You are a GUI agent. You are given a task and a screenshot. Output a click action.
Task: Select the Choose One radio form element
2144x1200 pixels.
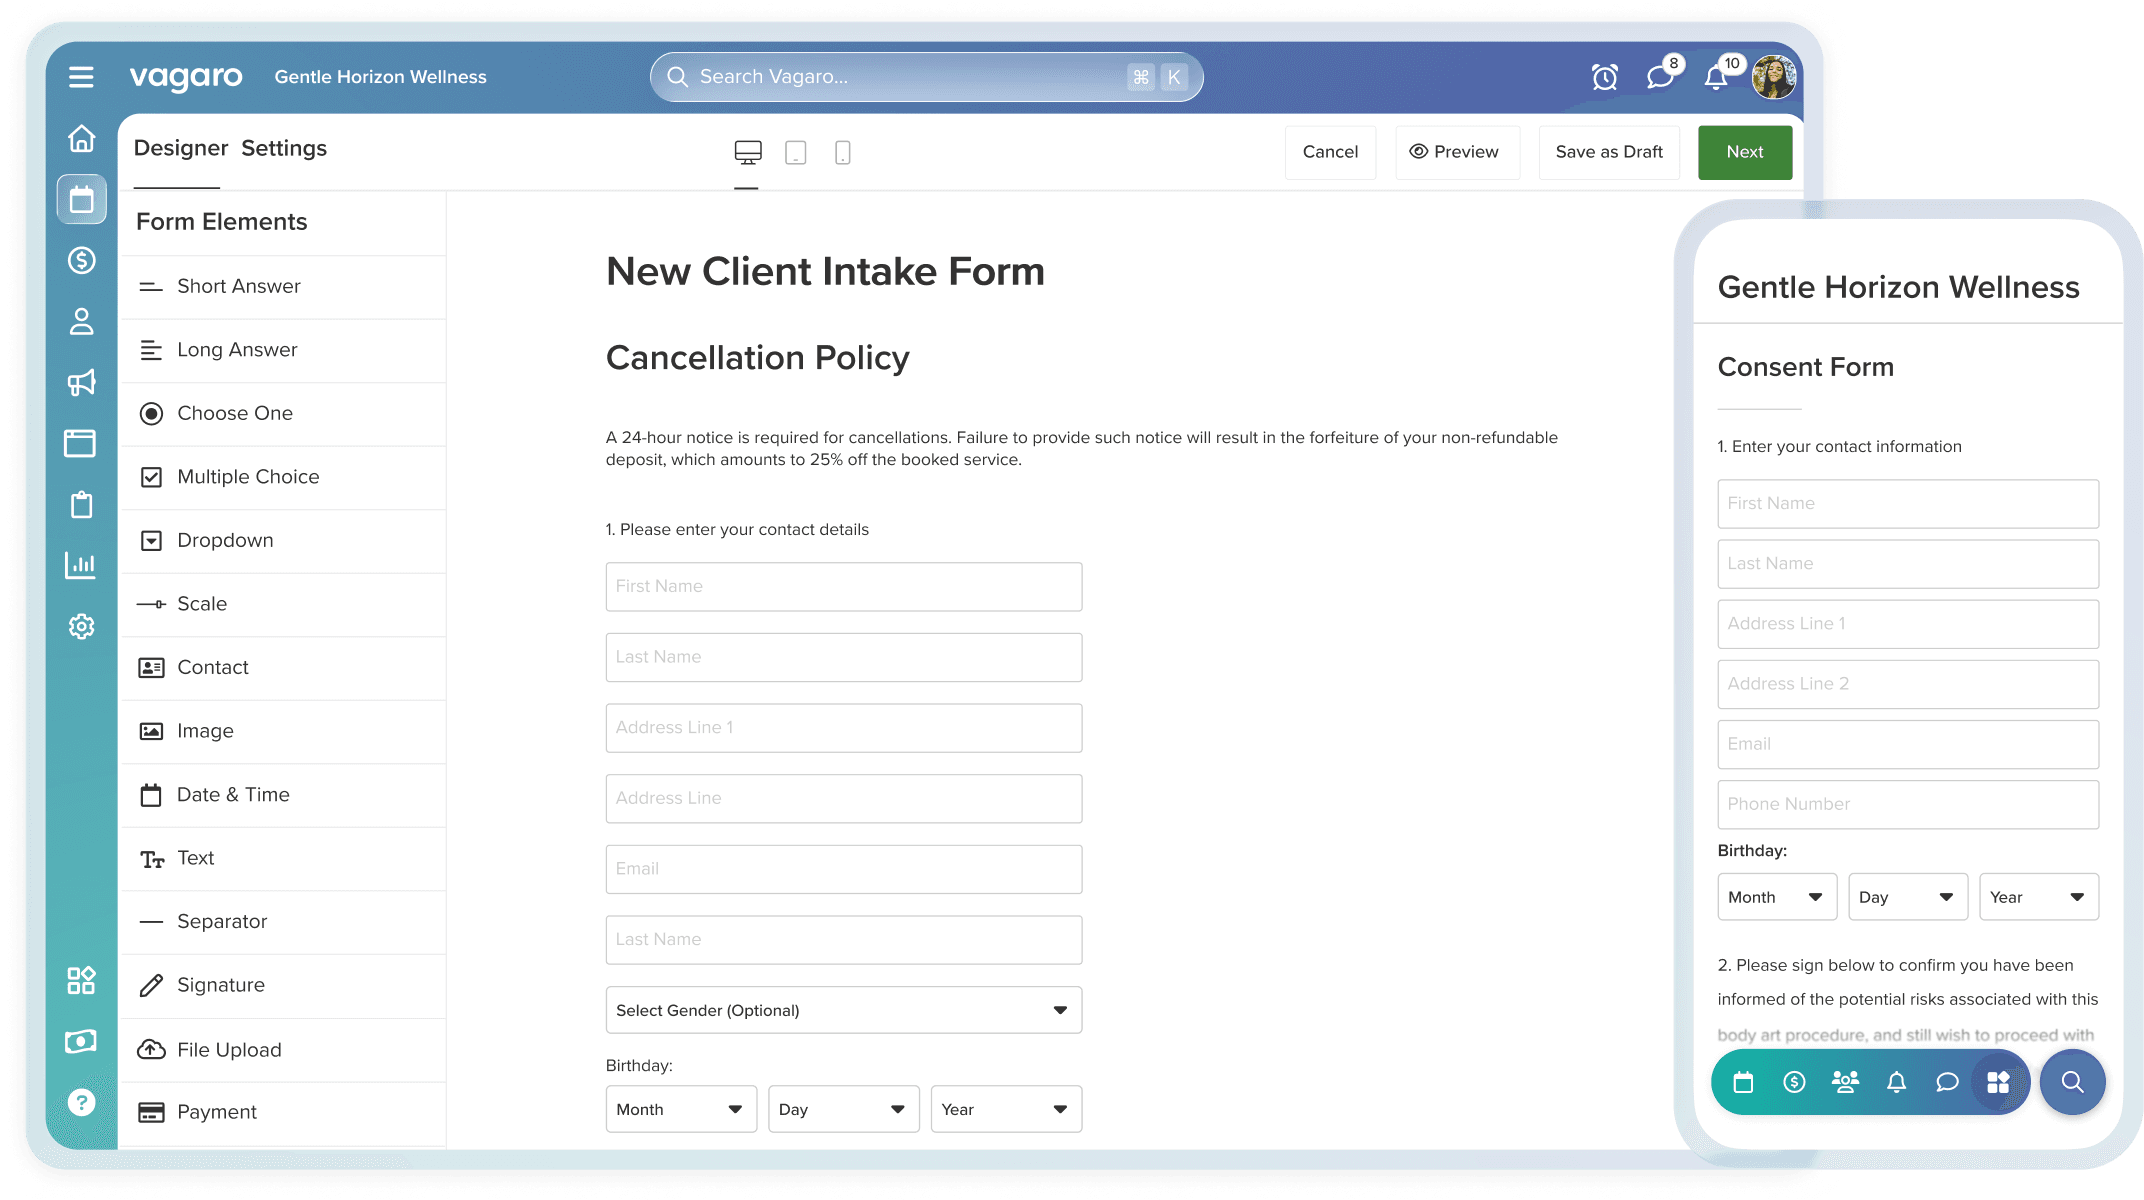234,413
